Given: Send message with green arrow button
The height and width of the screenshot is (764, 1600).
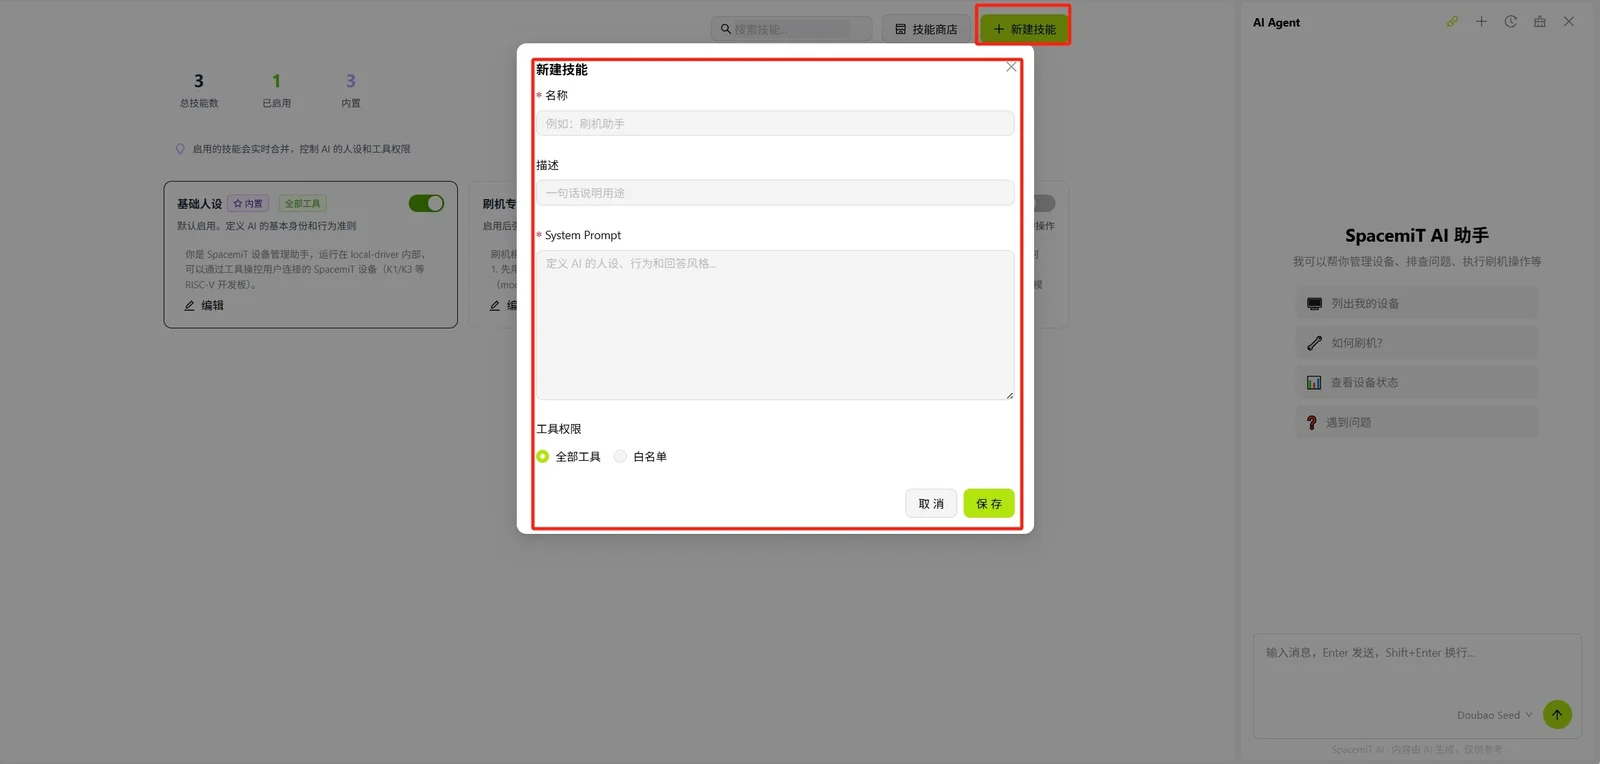Looking at the screenshot, I should click(x=1557, y=714).
